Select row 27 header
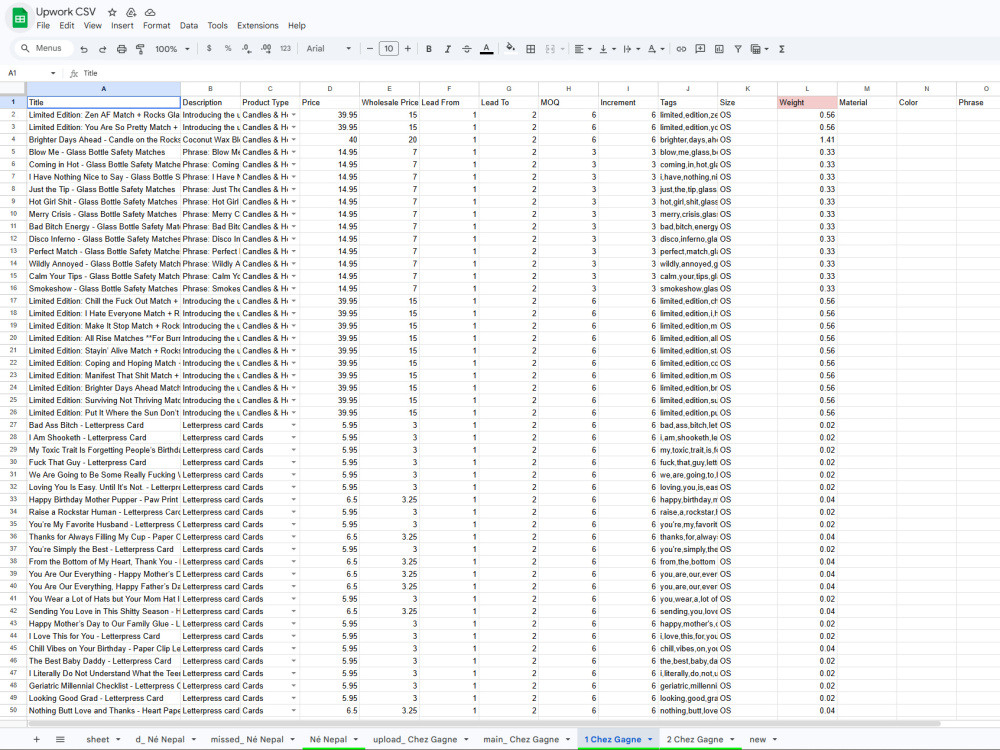1000x750 pixels. (x=13, y=425)
